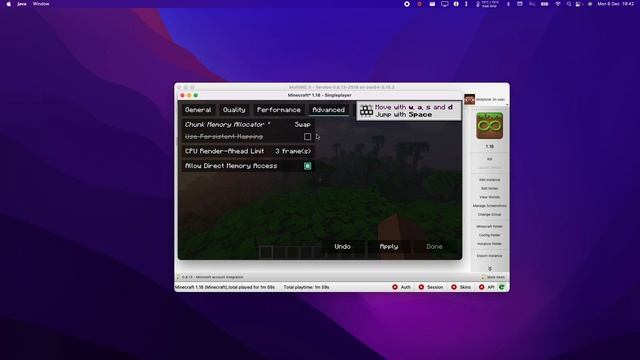Click the Bluetooth icon in menu bar
Screen dimensions: 640x360
pos(508,4)
